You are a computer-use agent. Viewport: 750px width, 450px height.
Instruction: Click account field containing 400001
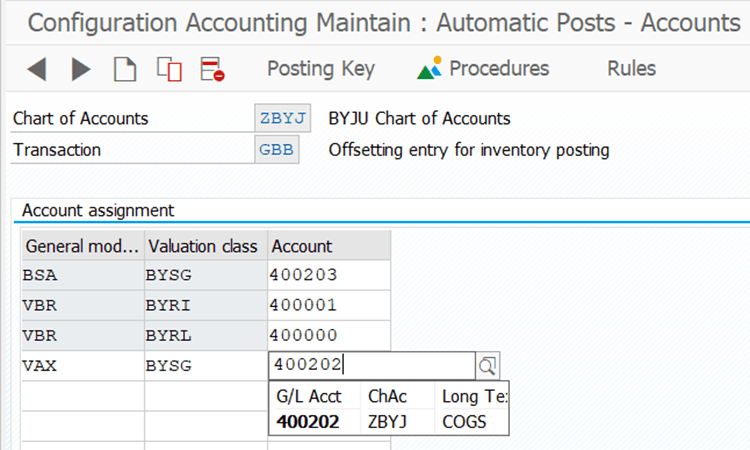tap(328, 305)
